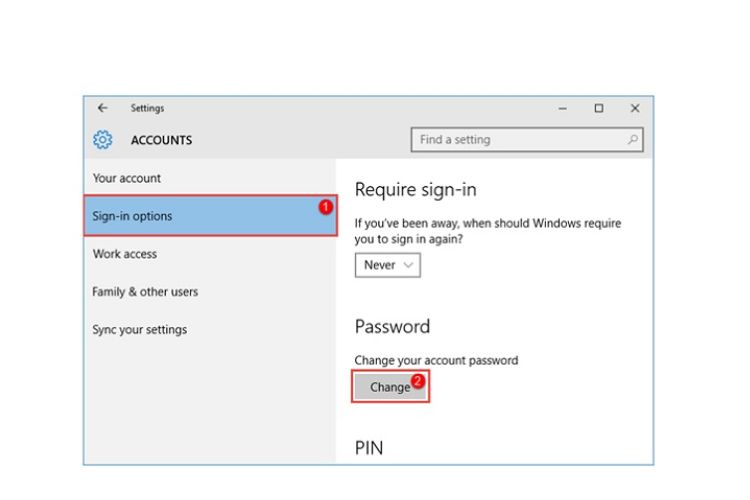The image size is (750, 500).
Task: Expand the Never sign-in dropdown
Action: point(387,265)
